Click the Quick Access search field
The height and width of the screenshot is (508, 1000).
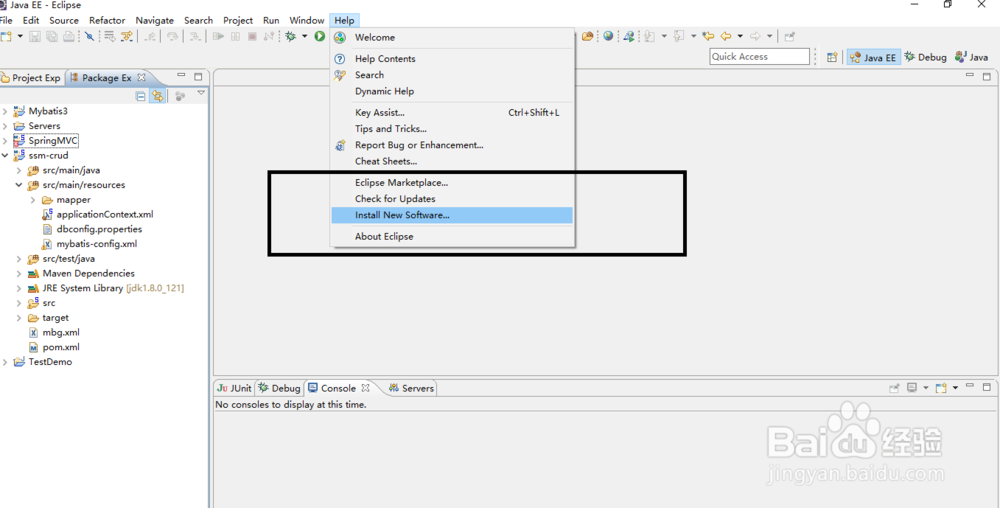tap(760, 57)
